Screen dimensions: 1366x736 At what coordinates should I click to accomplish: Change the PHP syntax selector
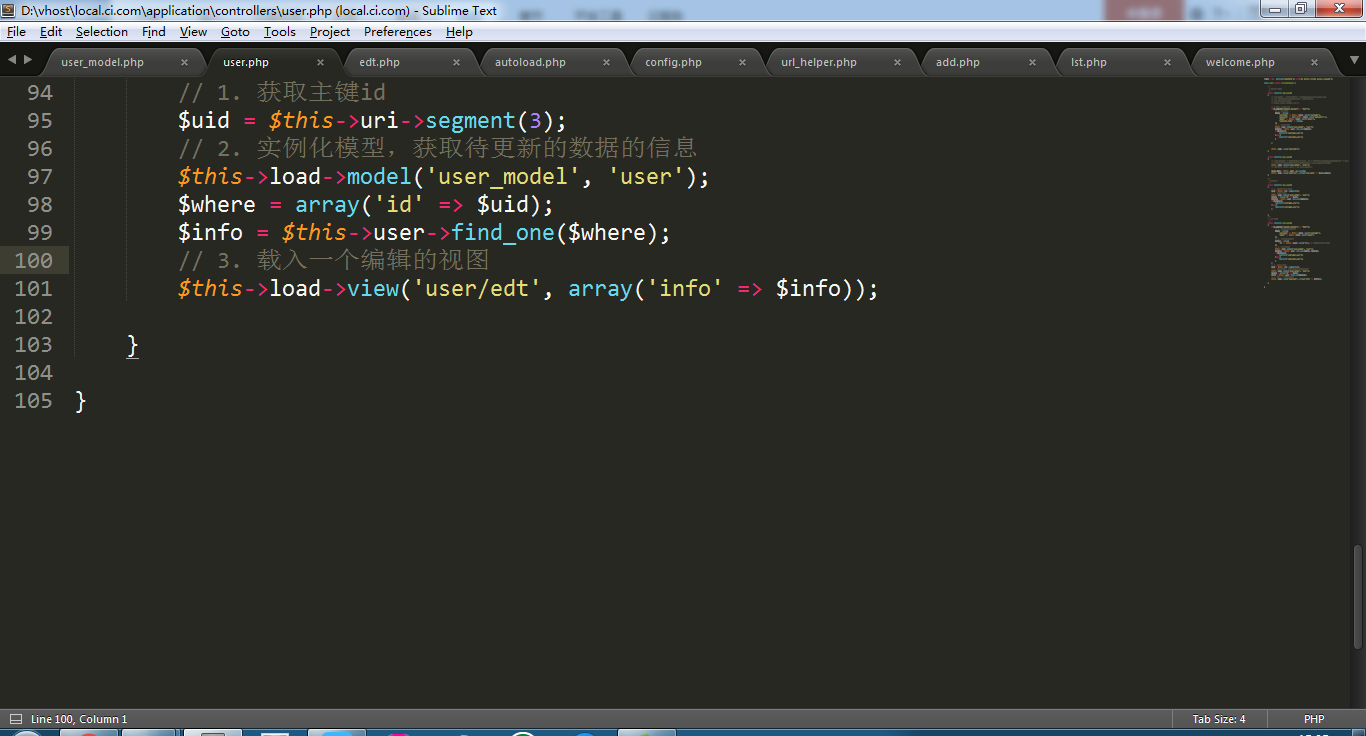tap(1313, 719)
